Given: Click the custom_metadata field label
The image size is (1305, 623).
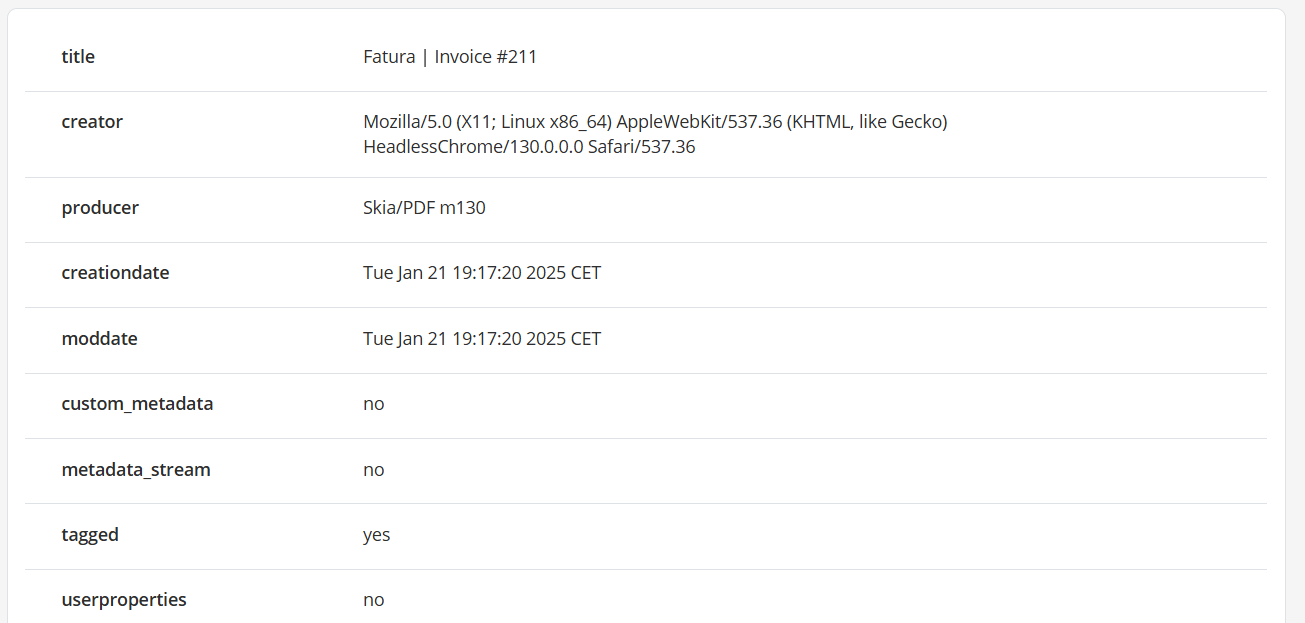Looking at the screenshot, I should pos(137,404).
